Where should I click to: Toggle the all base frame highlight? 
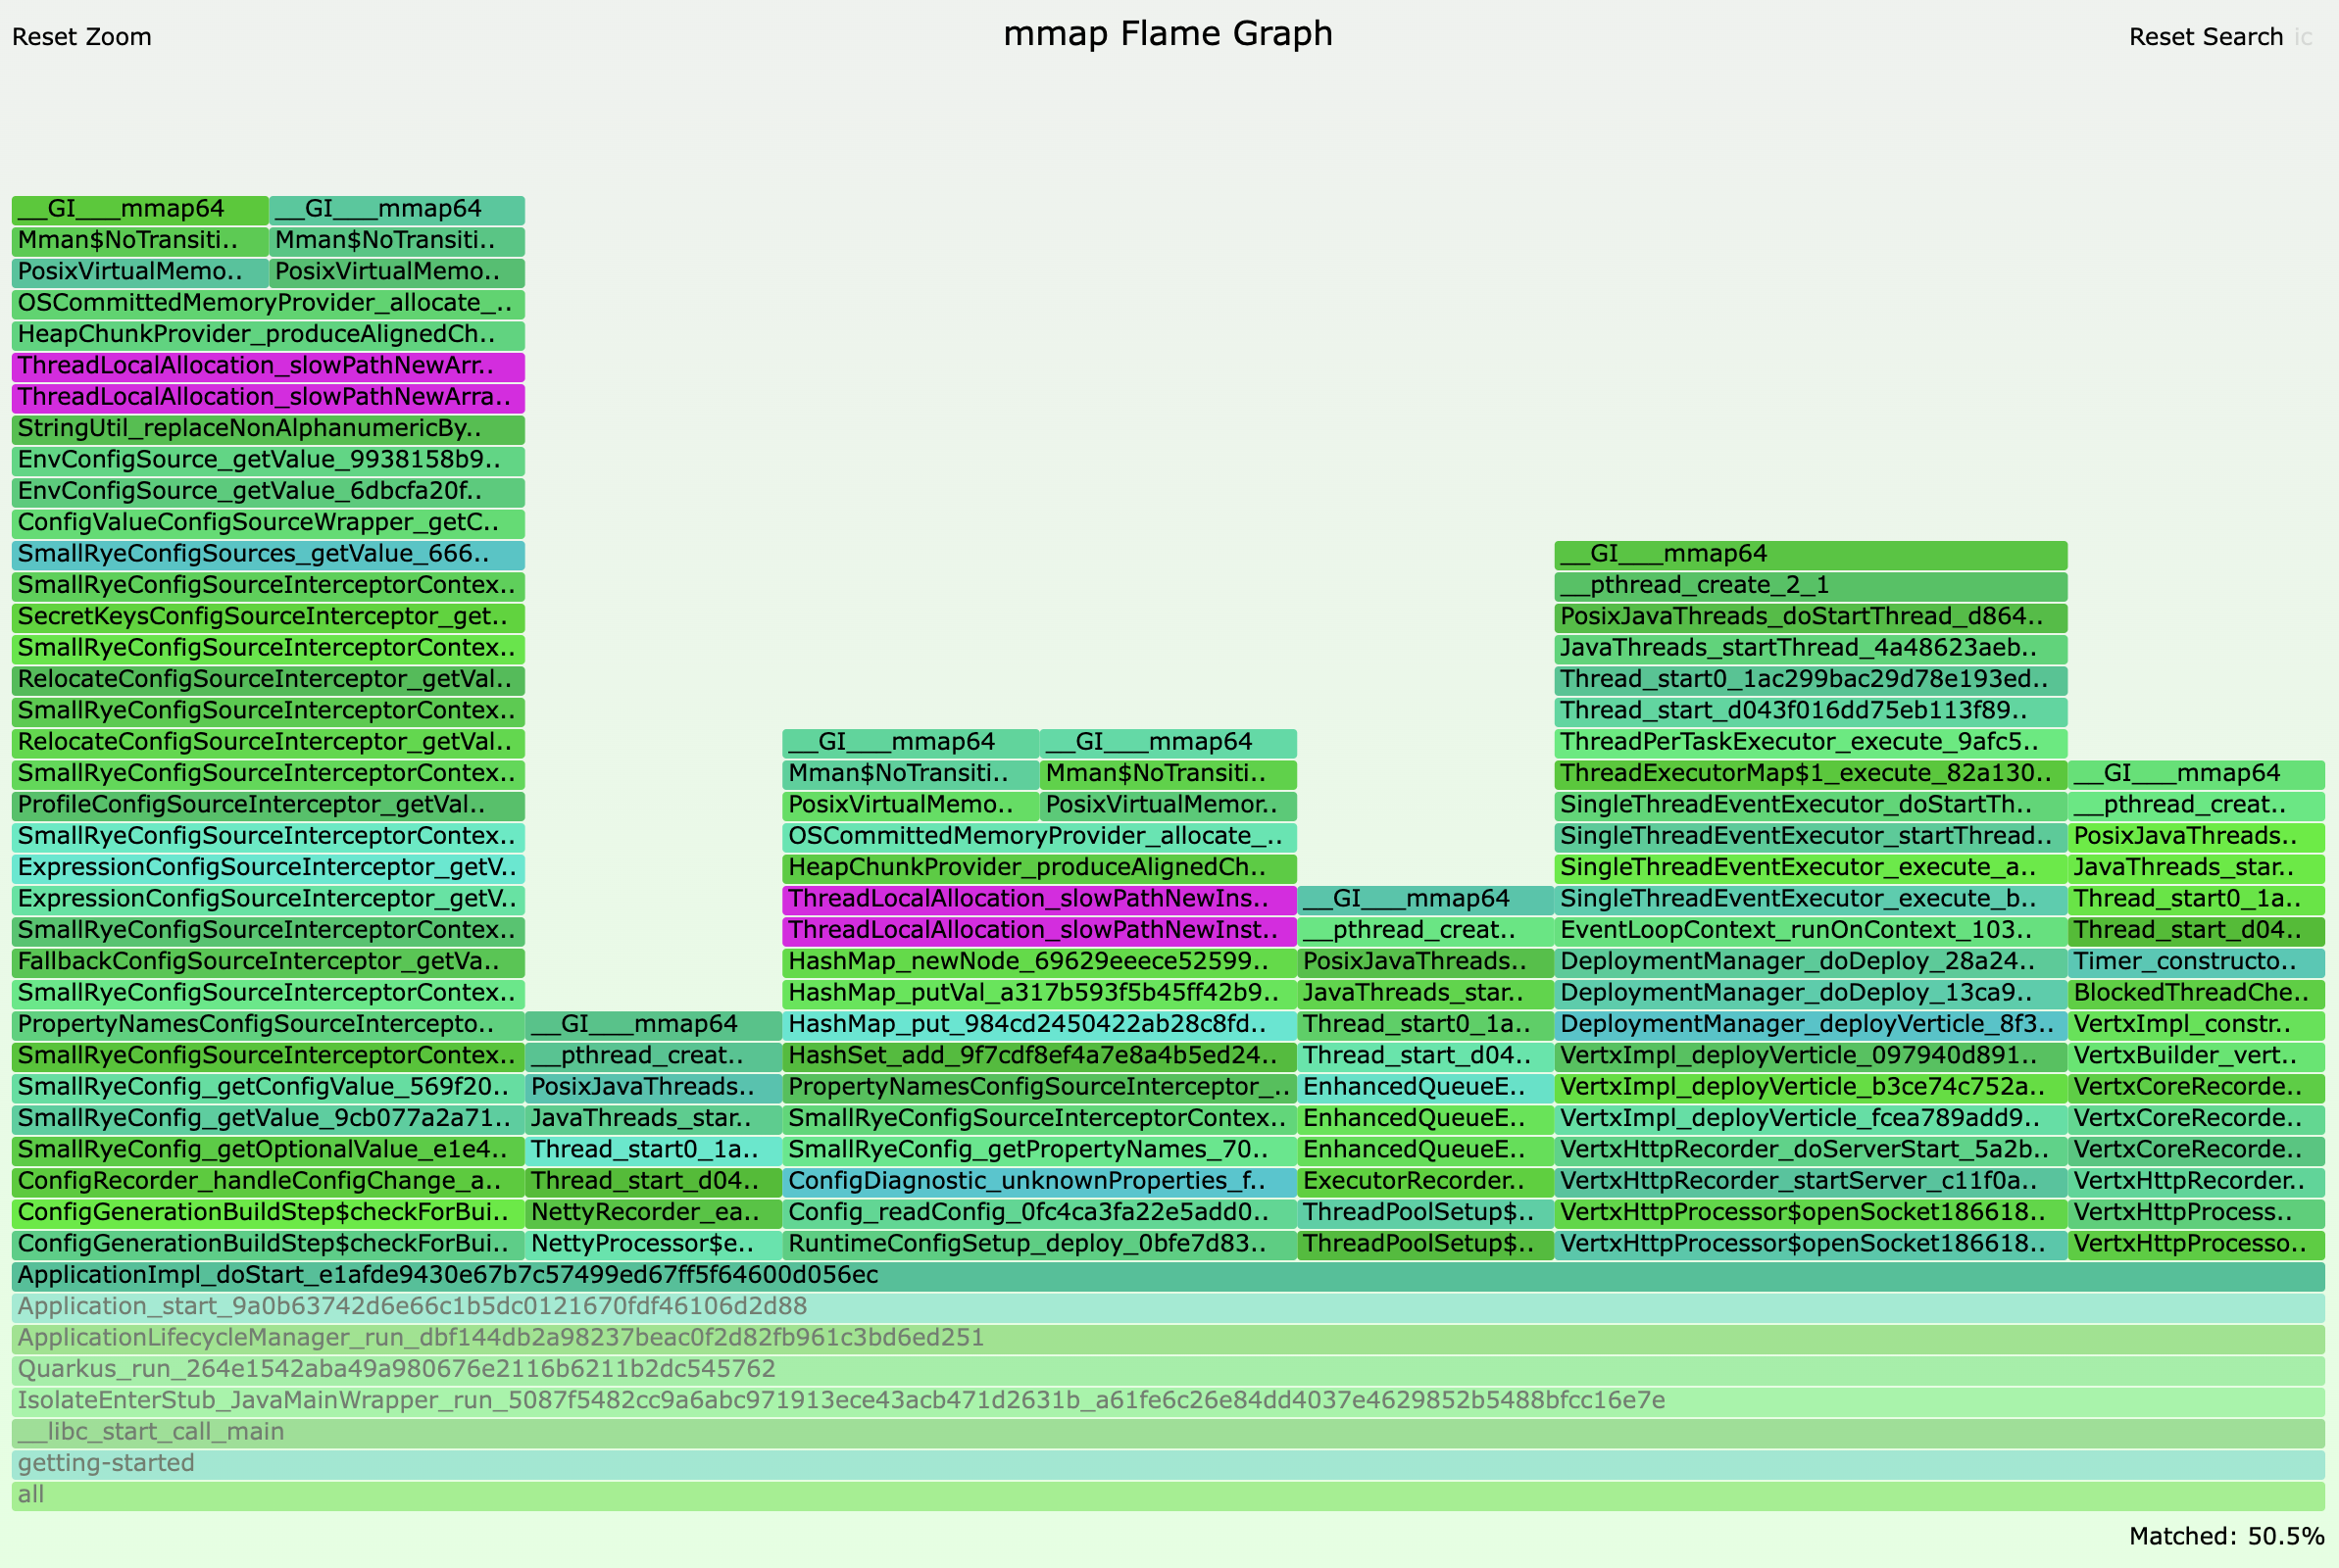[1169, 1501]
